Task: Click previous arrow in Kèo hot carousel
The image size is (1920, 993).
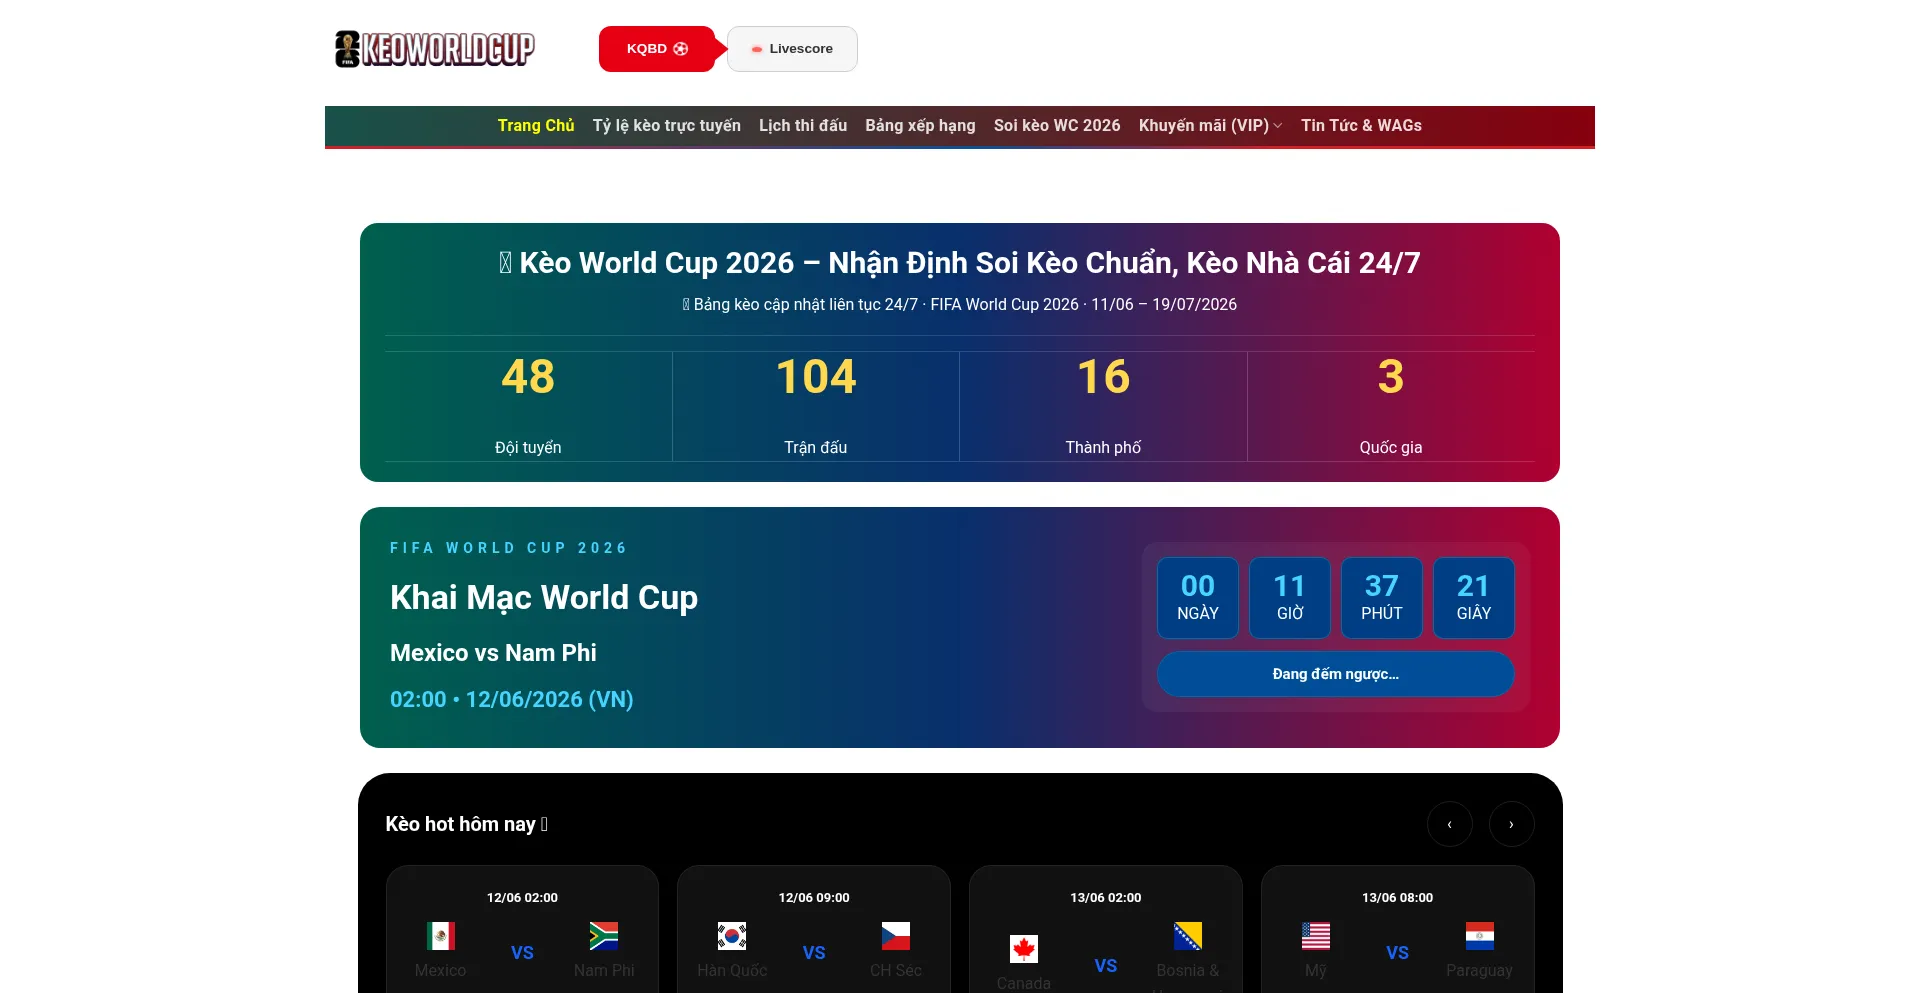Action: pyautogui.click(x=1450, y=824)
